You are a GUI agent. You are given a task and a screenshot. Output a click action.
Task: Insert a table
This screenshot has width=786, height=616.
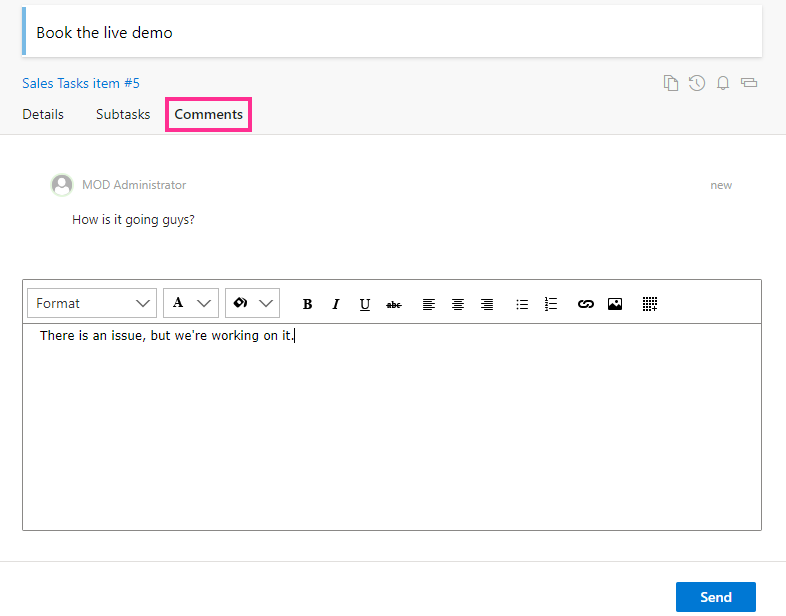[650, 304]
